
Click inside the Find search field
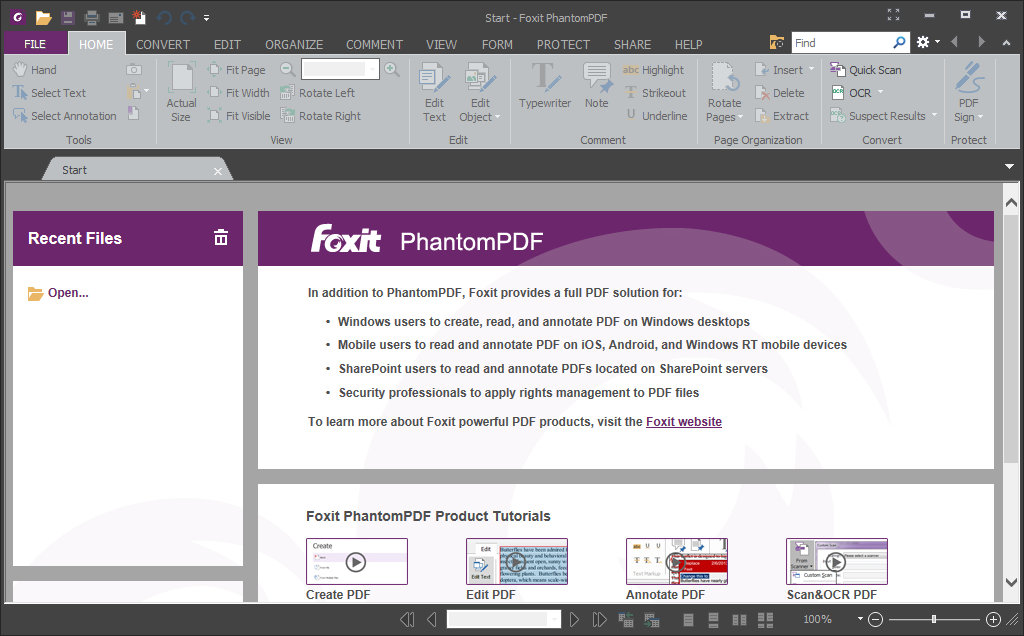coord(841,42)
